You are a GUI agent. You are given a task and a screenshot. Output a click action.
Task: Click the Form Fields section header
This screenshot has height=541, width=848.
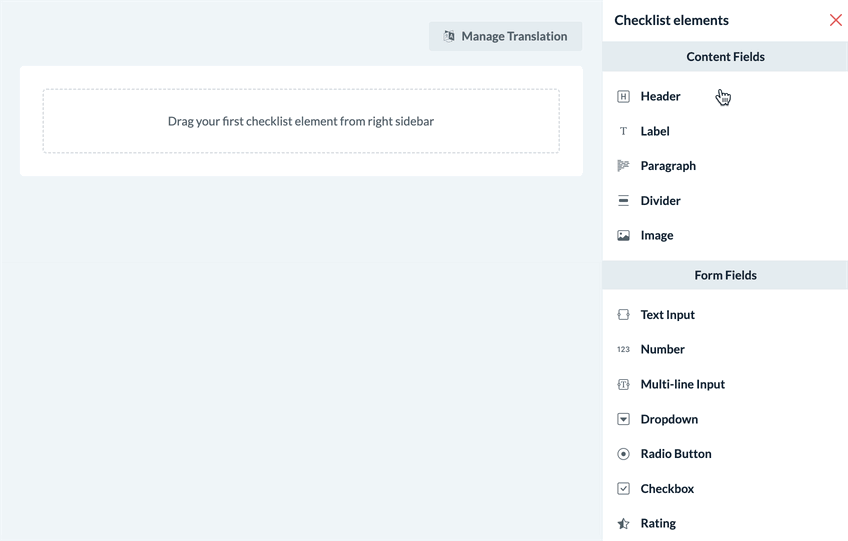[x=725, y=275]
